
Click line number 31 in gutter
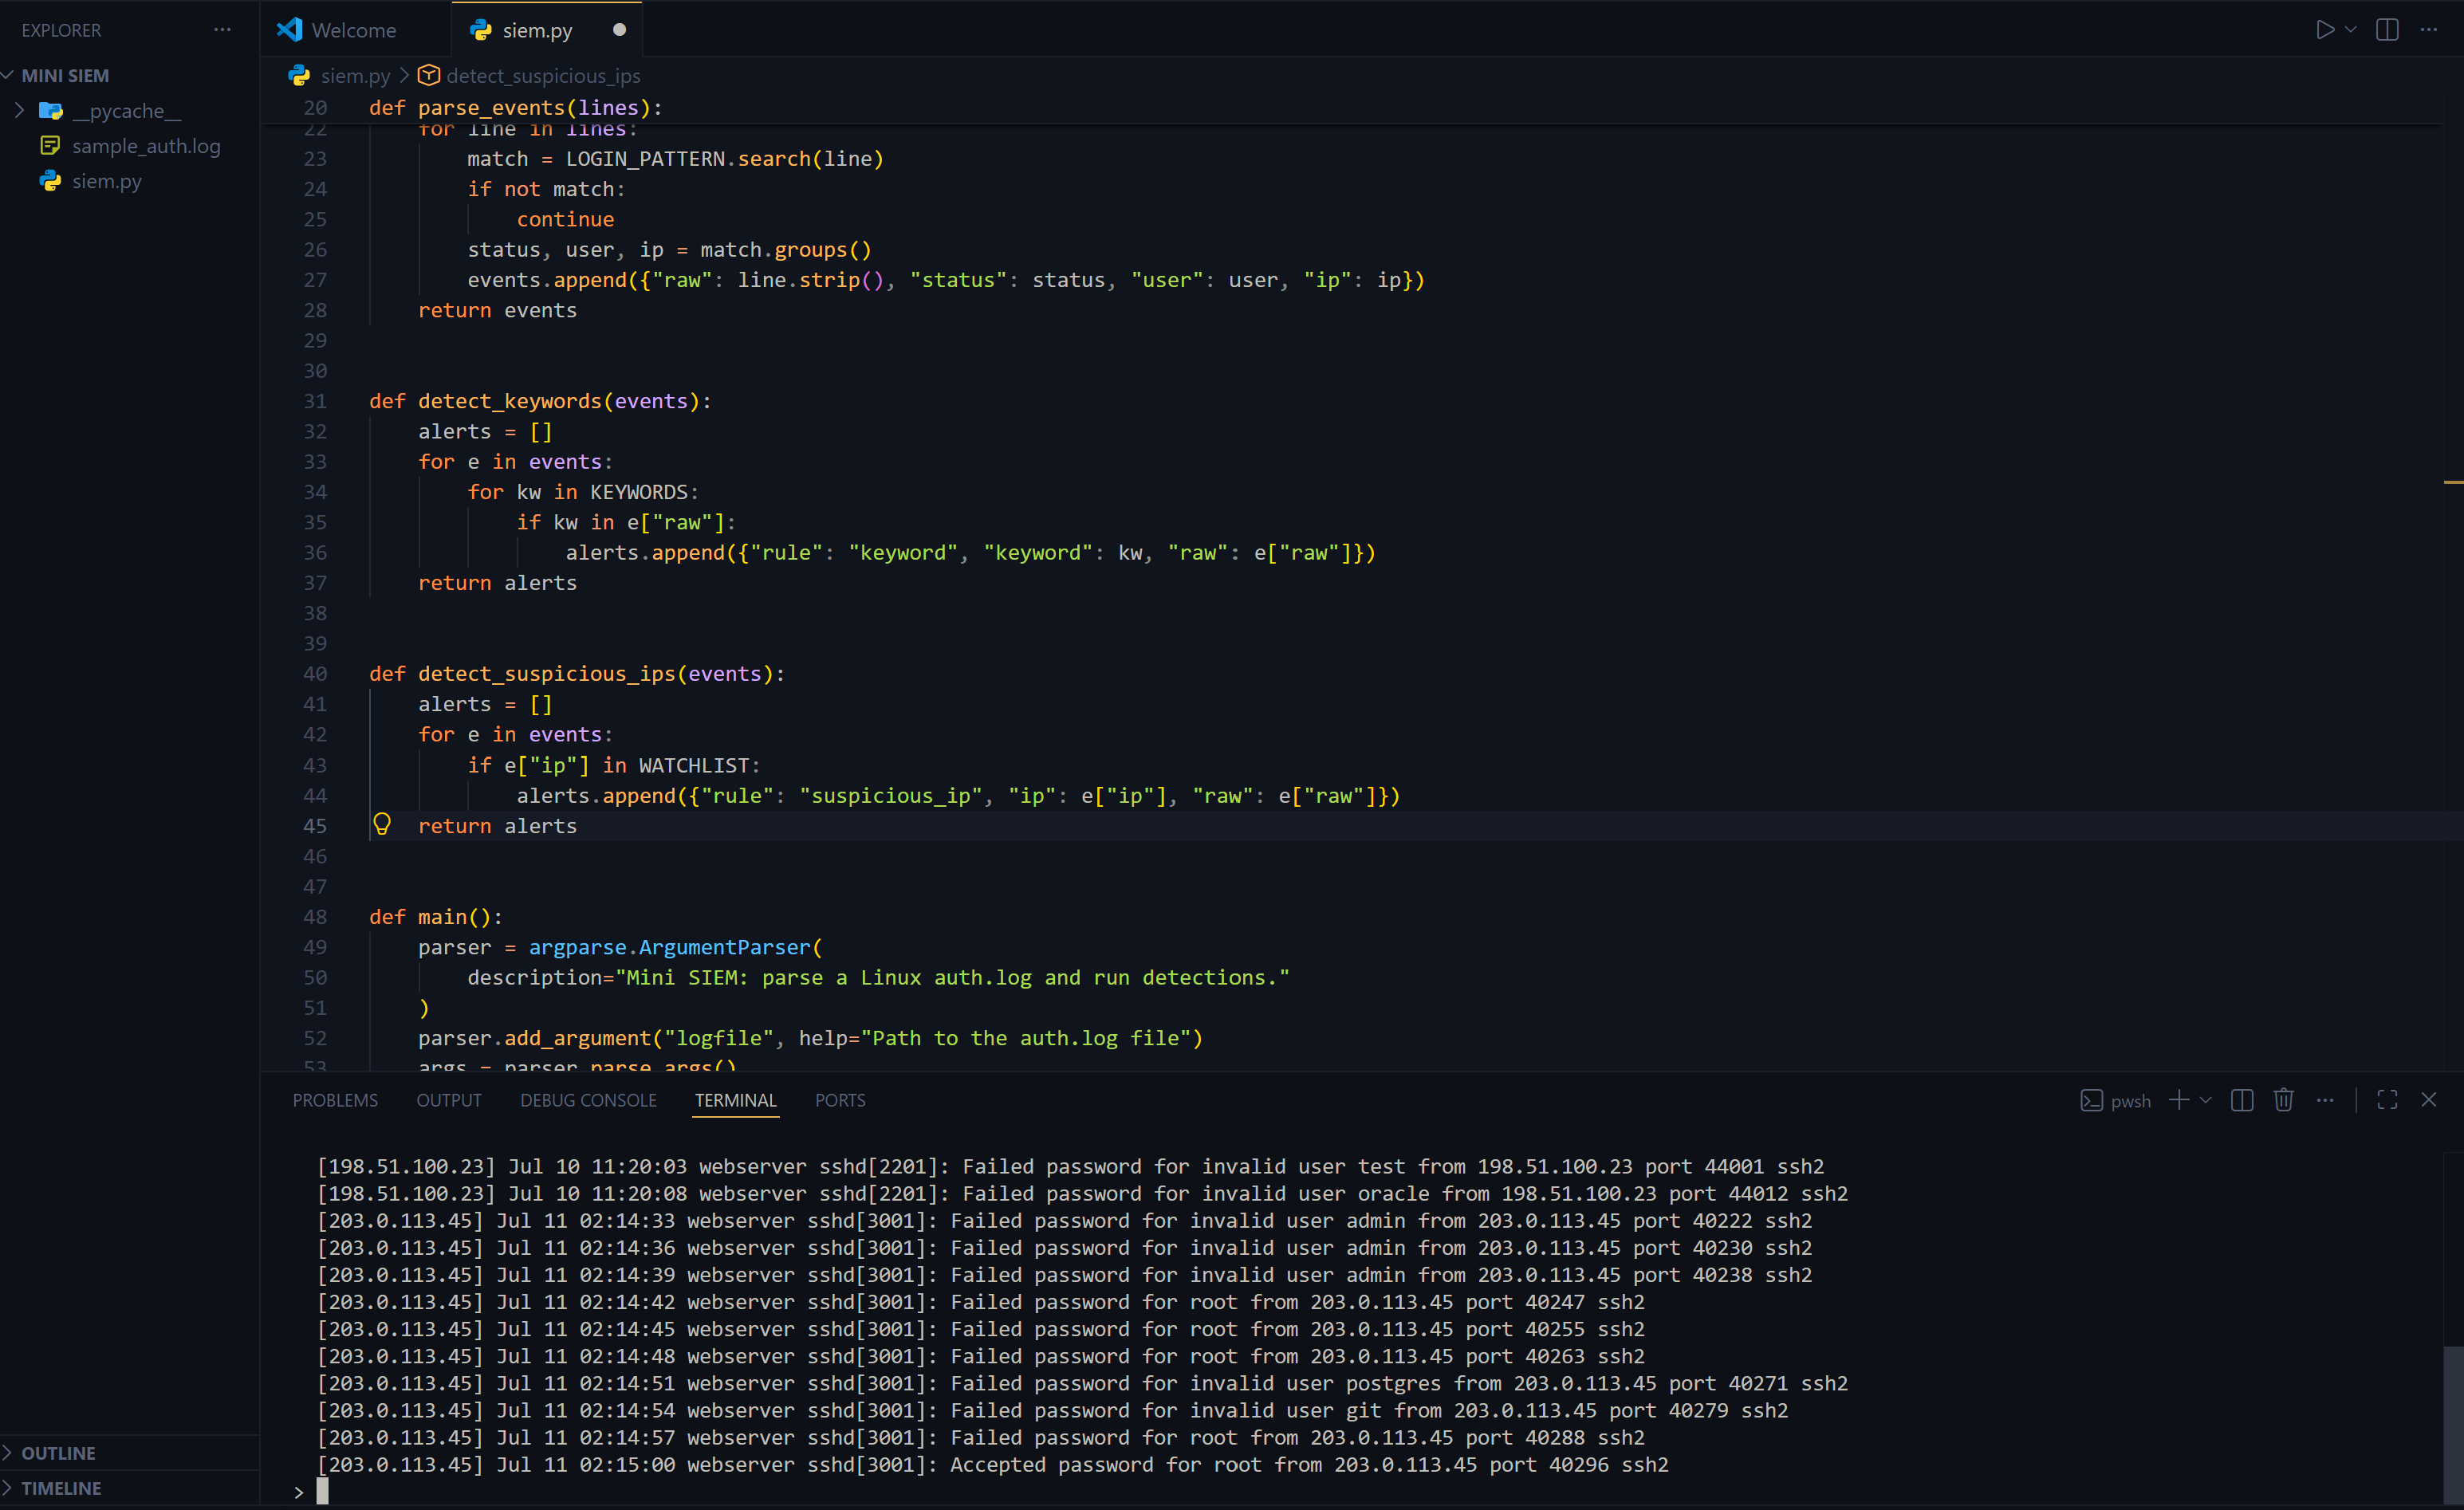click(x=315, y=401)
